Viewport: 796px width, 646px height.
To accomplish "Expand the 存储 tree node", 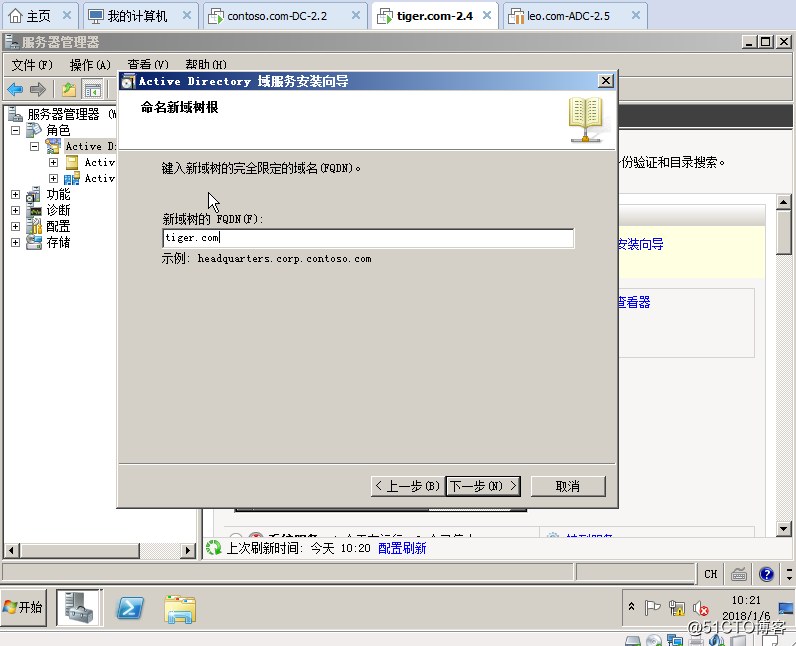I will (x=16, y=243).
